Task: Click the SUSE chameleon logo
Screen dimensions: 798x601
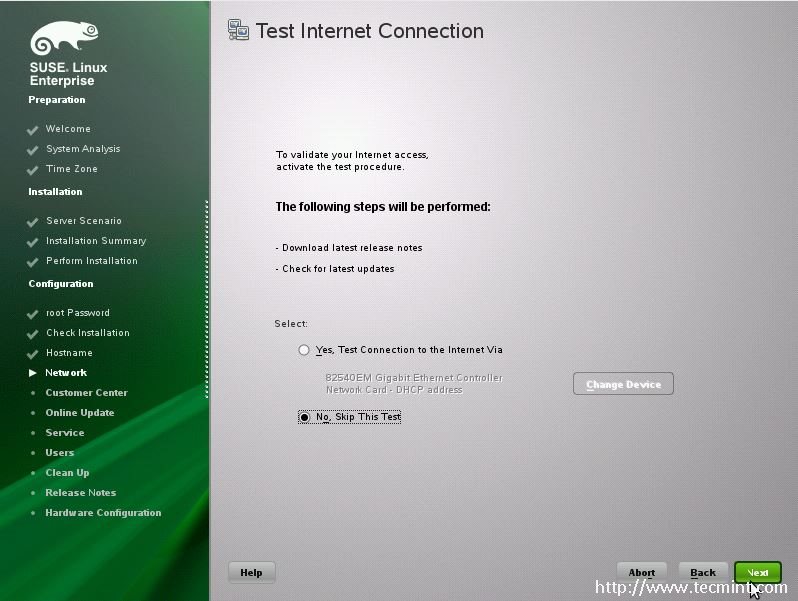Action: 64,38
